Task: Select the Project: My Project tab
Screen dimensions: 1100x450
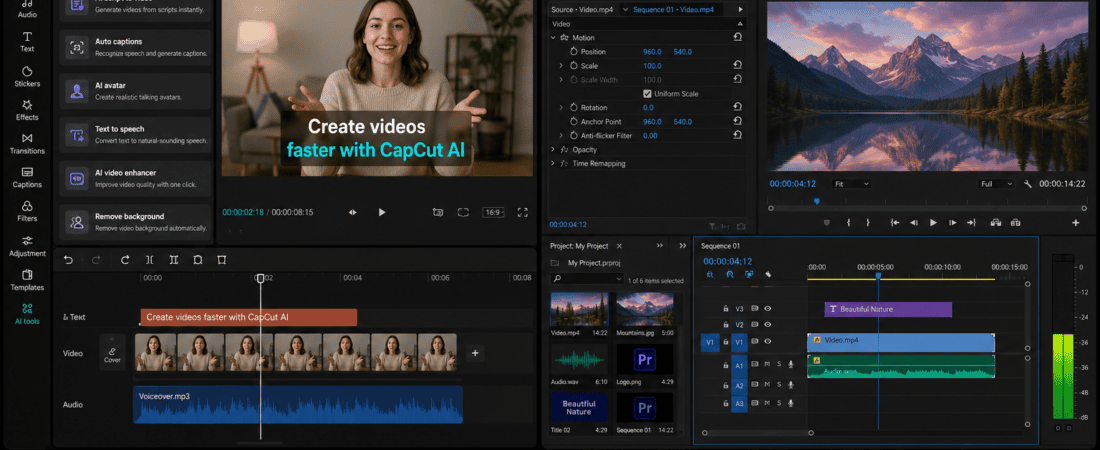Action: coord(579,246)
